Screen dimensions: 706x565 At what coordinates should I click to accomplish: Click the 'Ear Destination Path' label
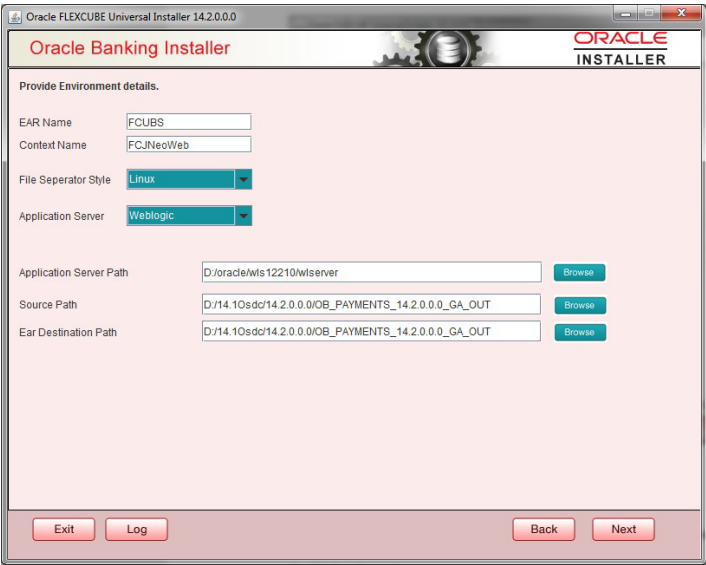(68, 332)
